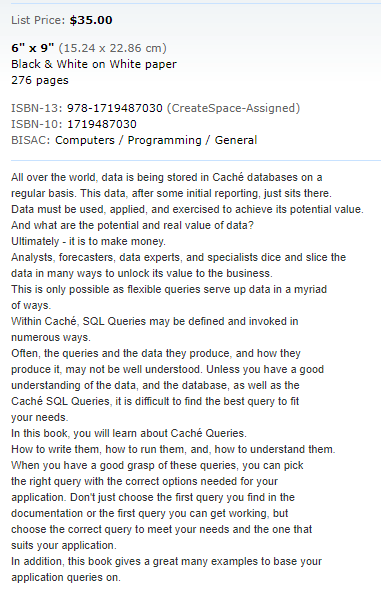The width and height of the screenshot is (381, 602).
Task: Click the List Price label
Action: (x=38, y=20)
